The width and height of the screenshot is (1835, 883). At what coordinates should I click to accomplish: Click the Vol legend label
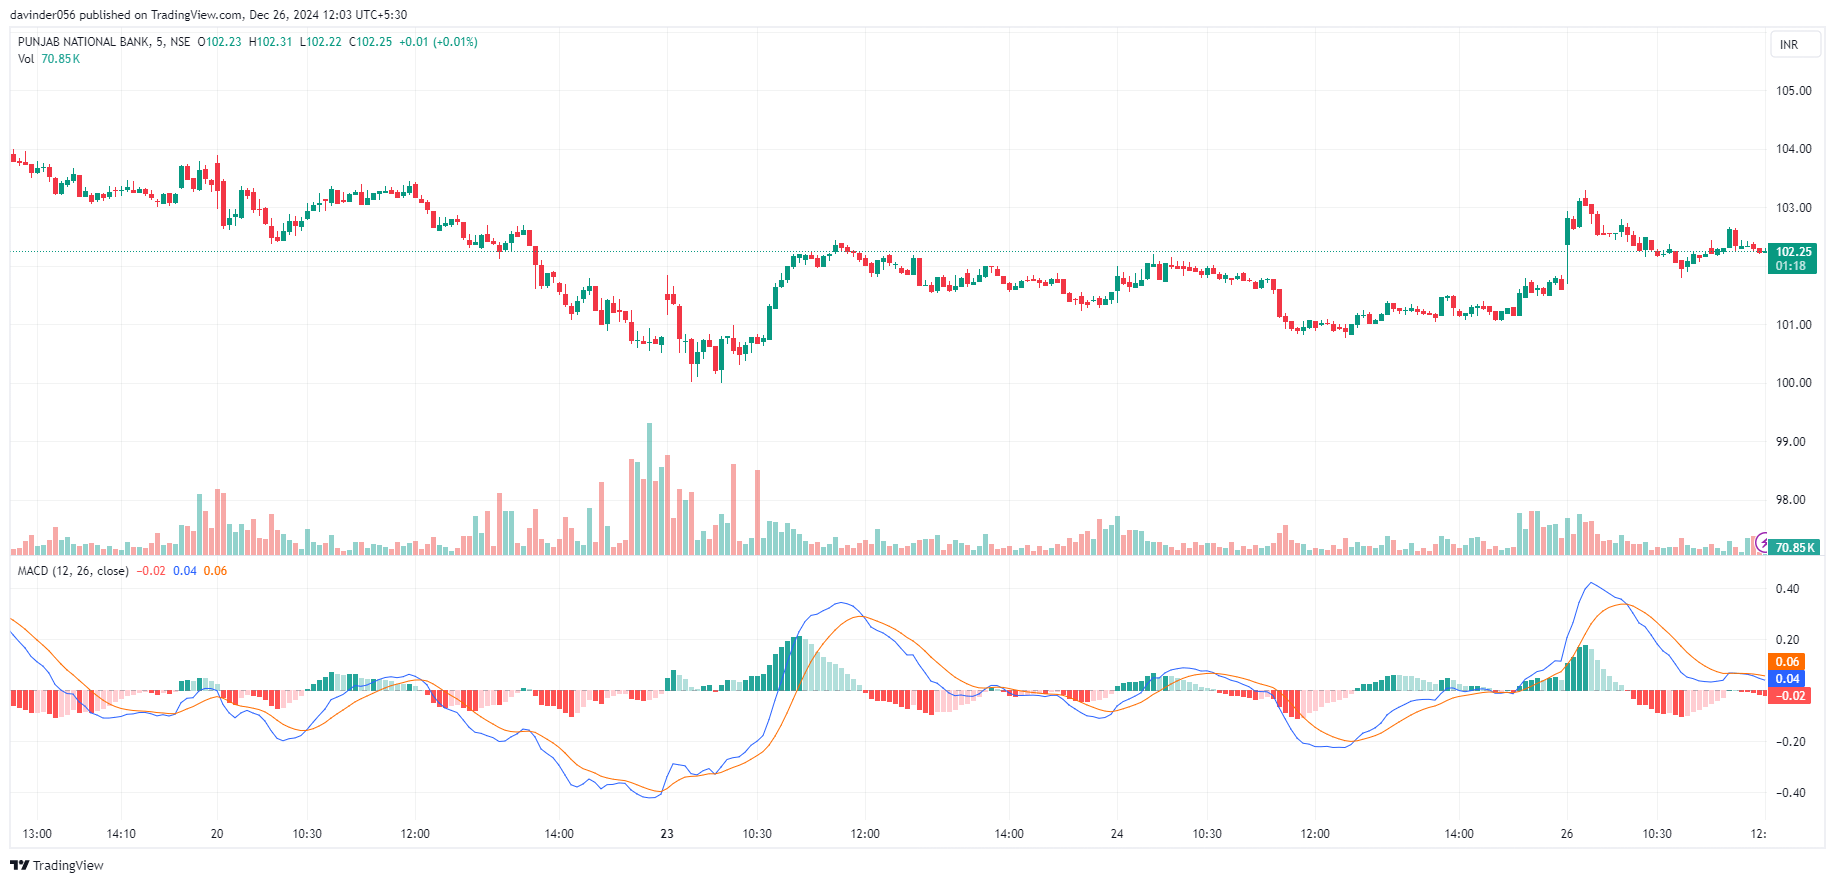pos(26,59)
